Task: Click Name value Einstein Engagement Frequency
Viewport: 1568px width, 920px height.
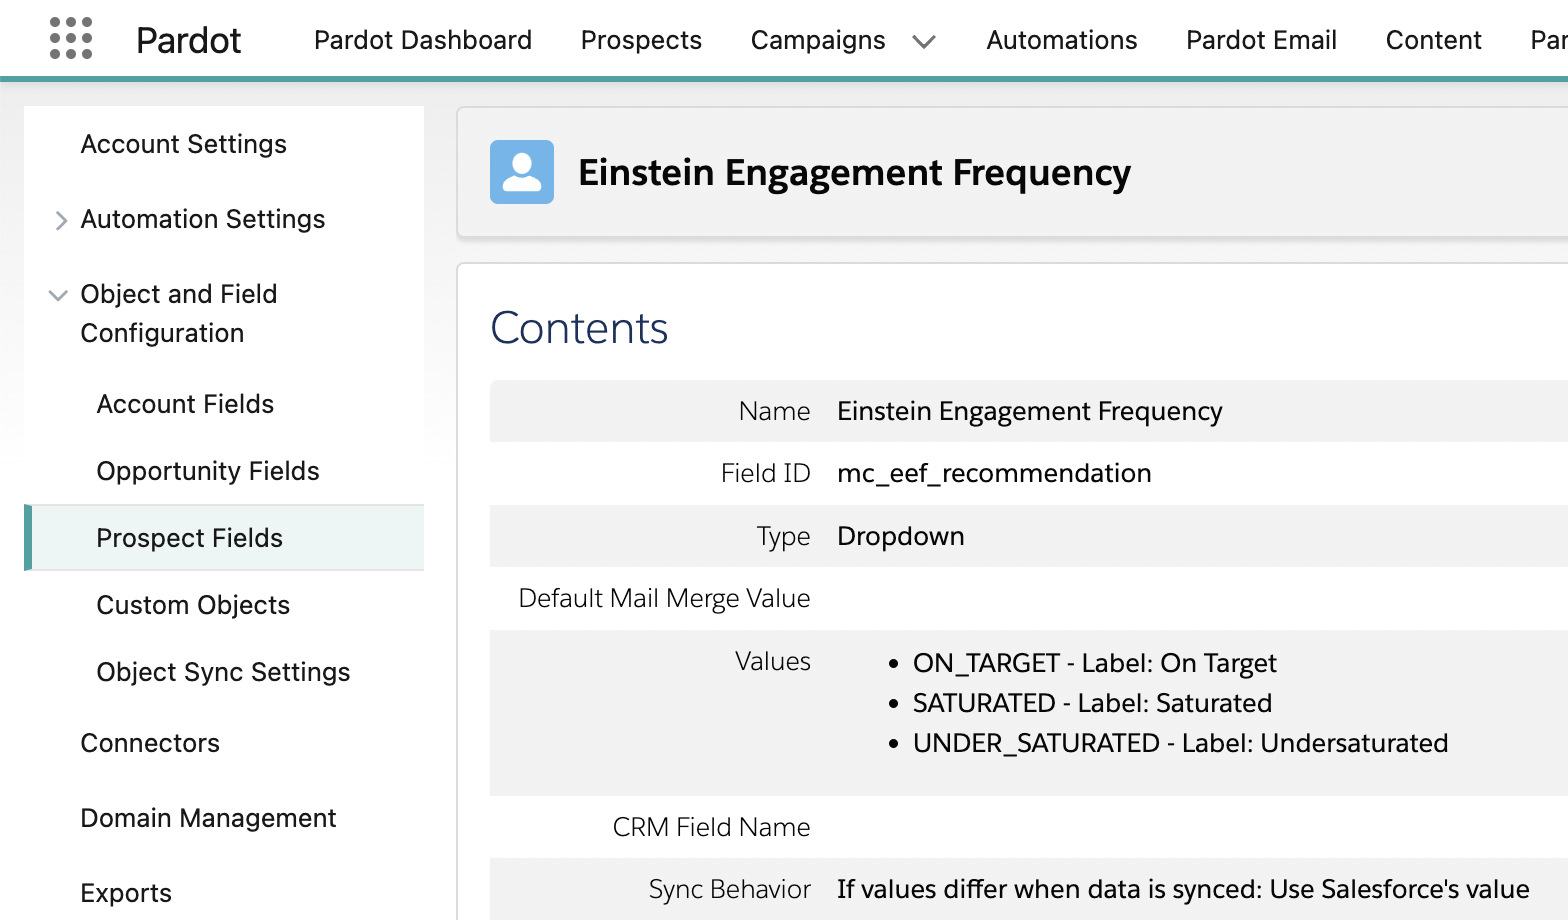Action: 1029,411
